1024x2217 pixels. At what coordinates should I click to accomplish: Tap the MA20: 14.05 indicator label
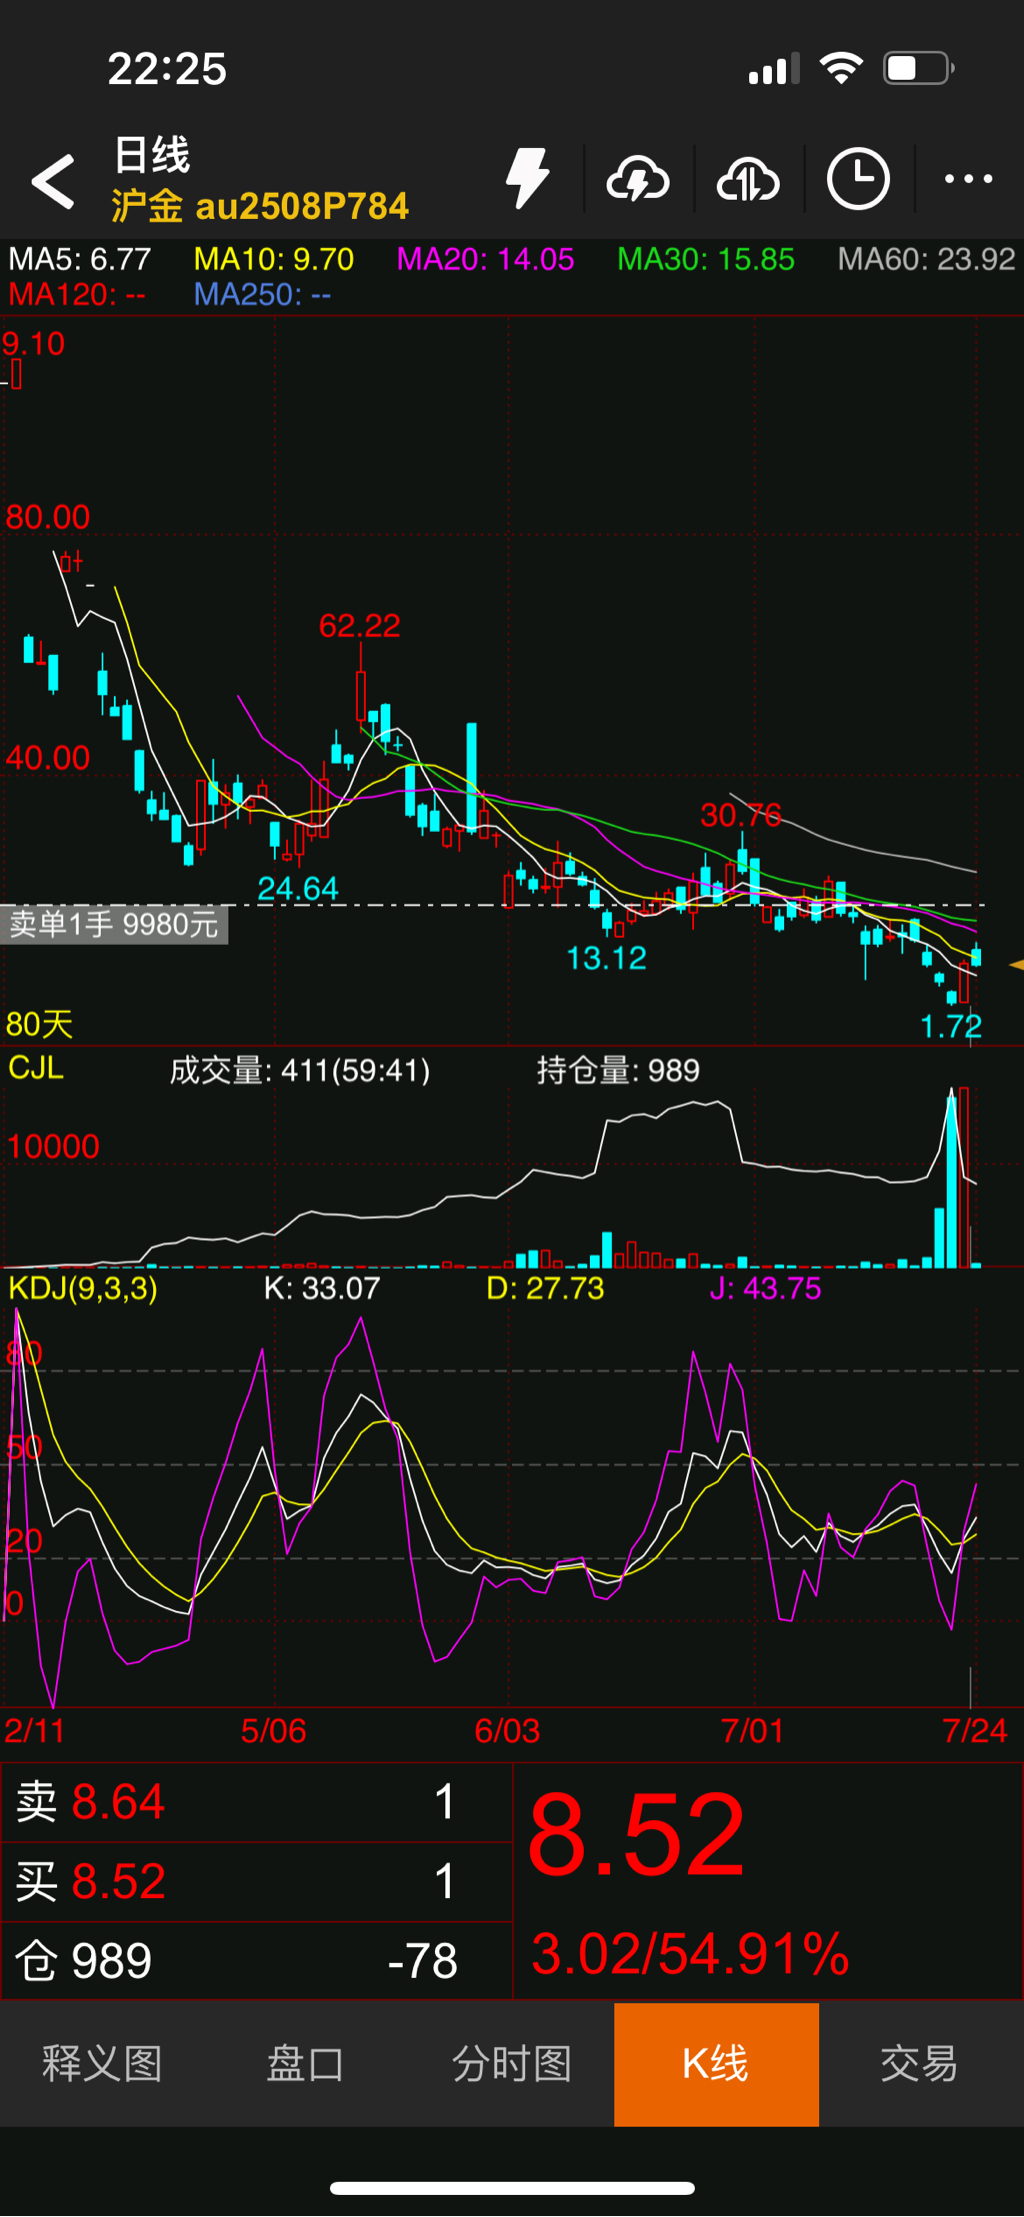486,259
